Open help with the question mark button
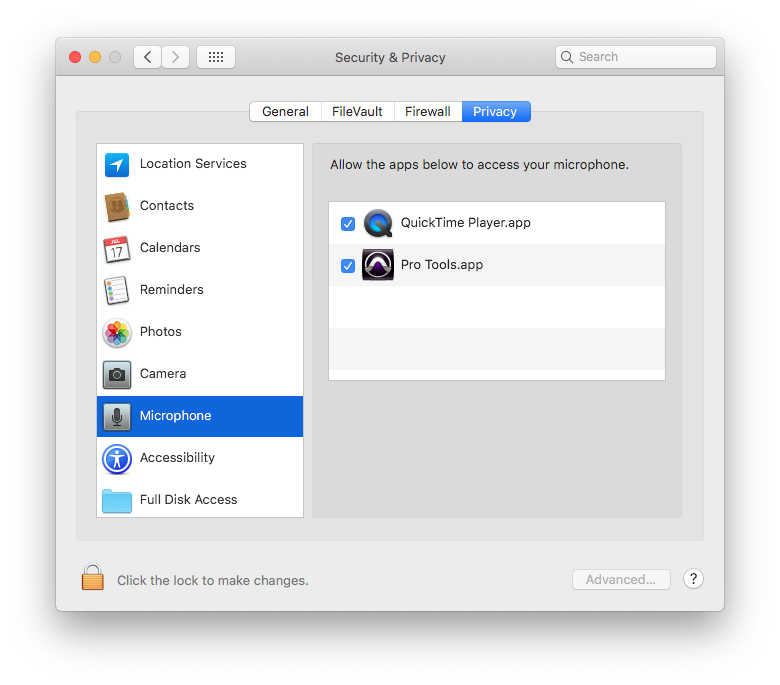 (693, 579)
